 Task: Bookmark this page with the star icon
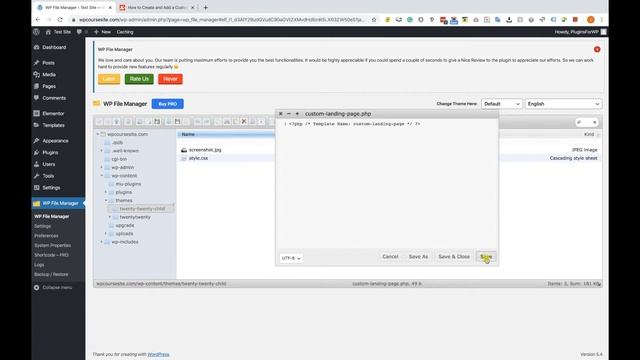[x=374, y=20]
